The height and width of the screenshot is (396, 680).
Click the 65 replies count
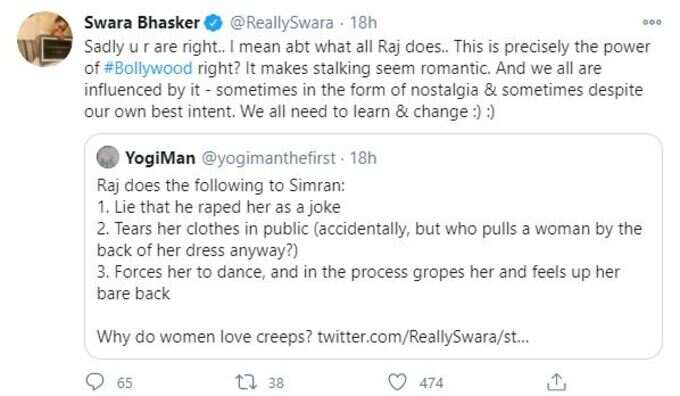tap(124, 383)
